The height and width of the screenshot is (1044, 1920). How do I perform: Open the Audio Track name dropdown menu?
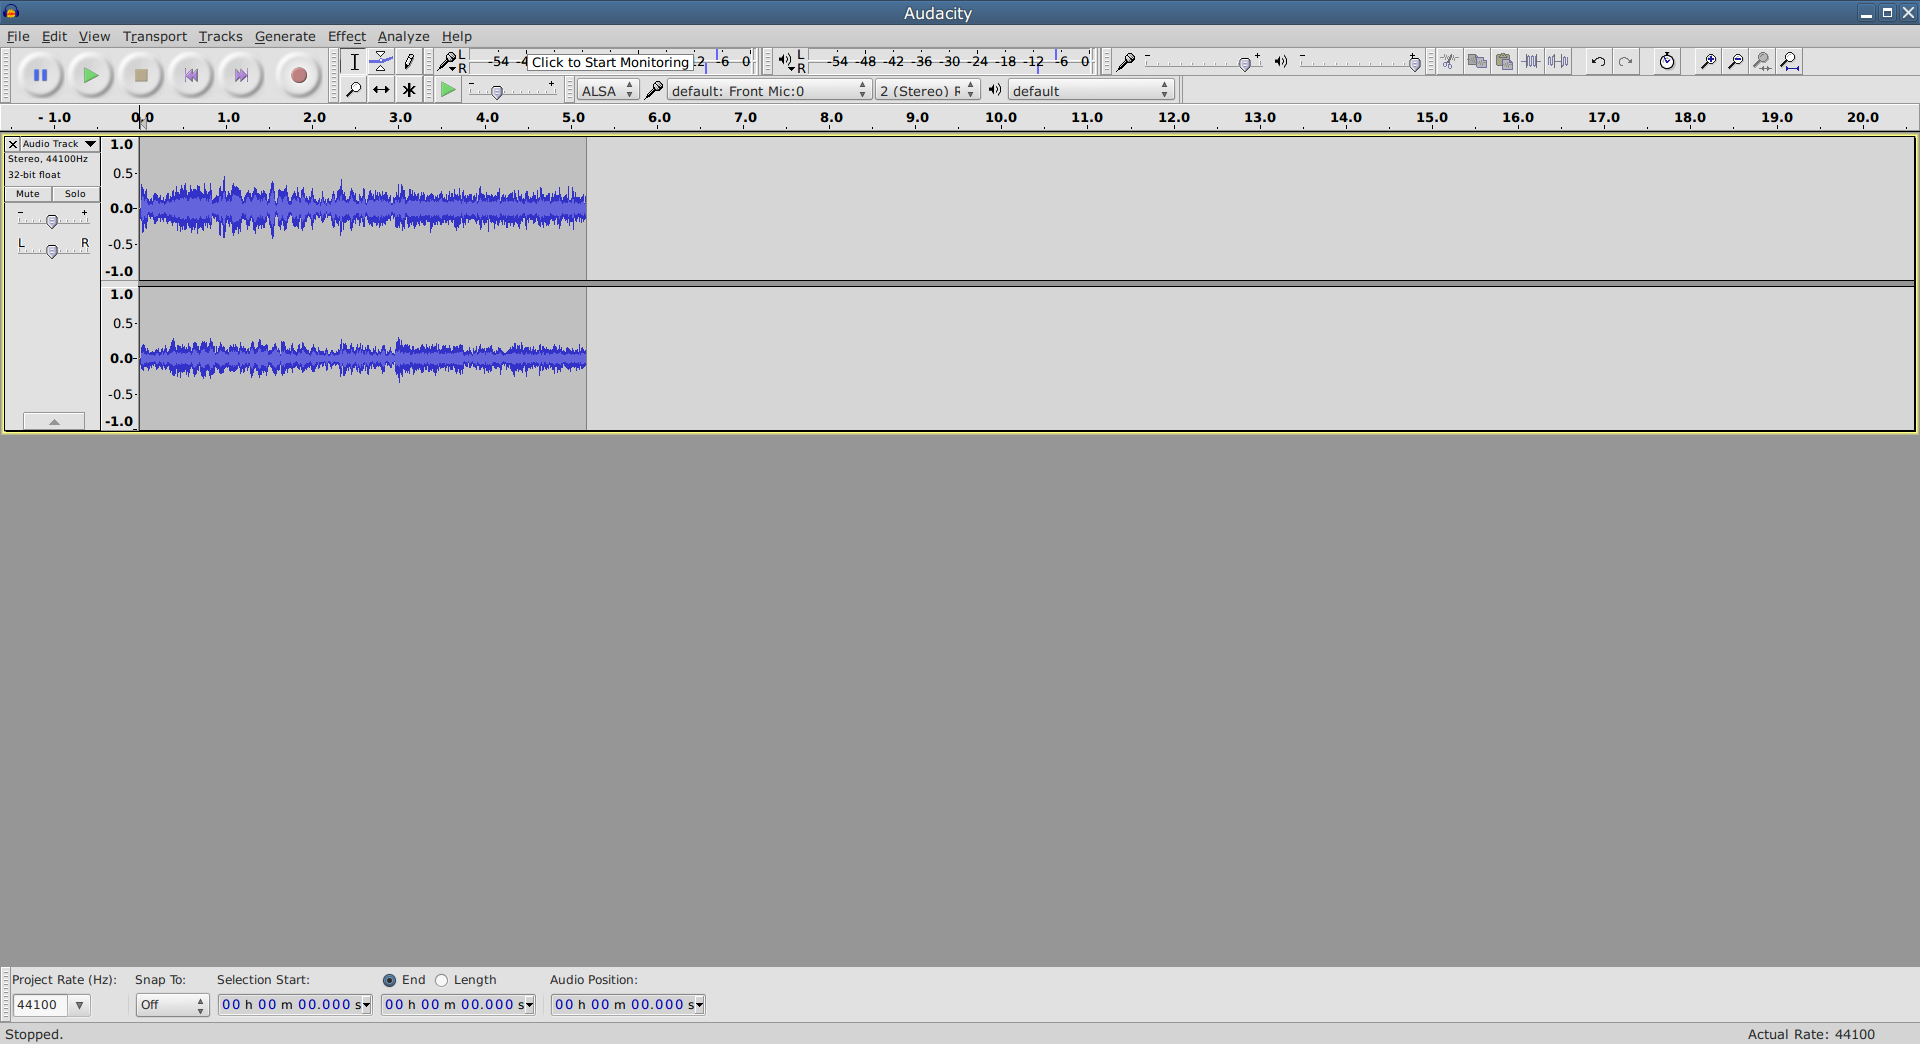[x=60, y=144]
